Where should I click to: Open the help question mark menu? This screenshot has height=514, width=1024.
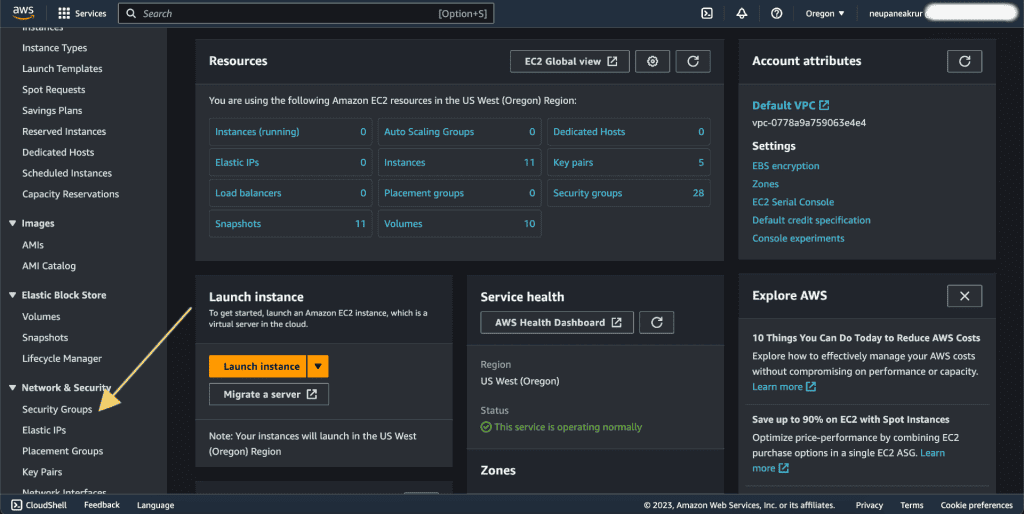776,13
